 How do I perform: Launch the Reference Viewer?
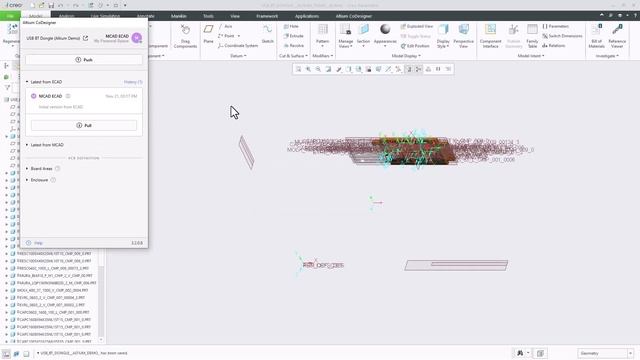pos(617,36)
